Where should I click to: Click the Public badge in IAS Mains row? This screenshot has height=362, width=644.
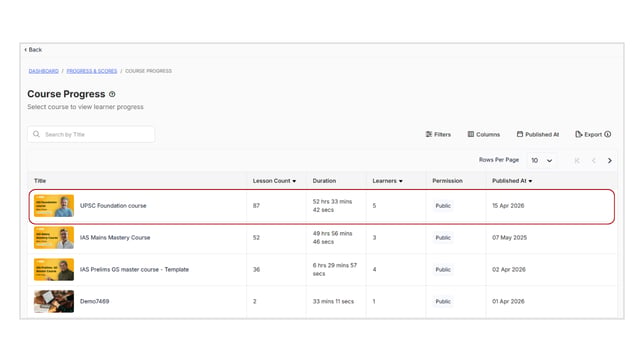click(443, 237)
